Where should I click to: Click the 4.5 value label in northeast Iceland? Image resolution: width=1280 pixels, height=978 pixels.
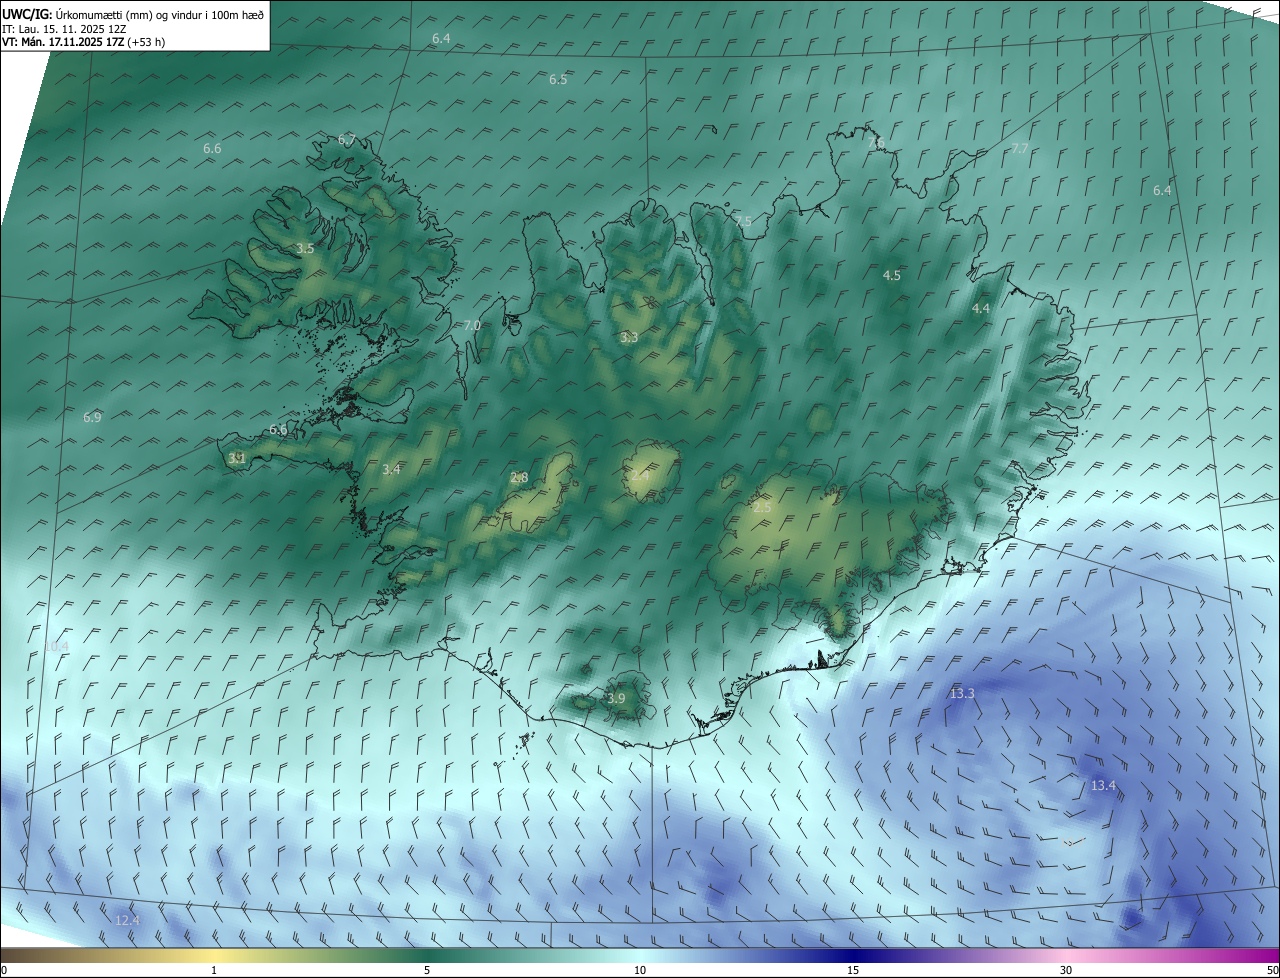[x=892, y=275]
